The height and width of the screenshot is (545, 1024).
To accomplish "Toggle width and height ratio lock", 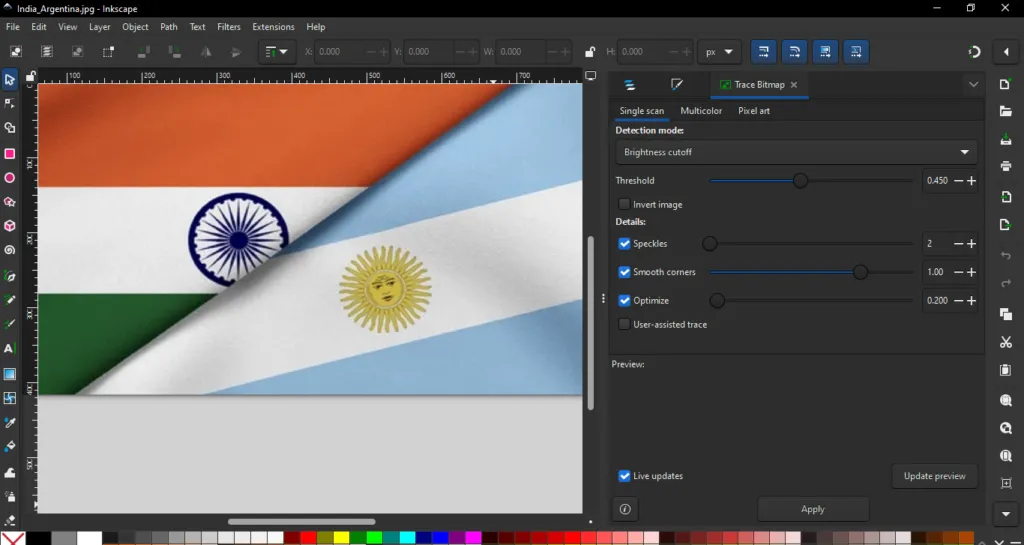I will pyautogui.click(x=590, y=52).
